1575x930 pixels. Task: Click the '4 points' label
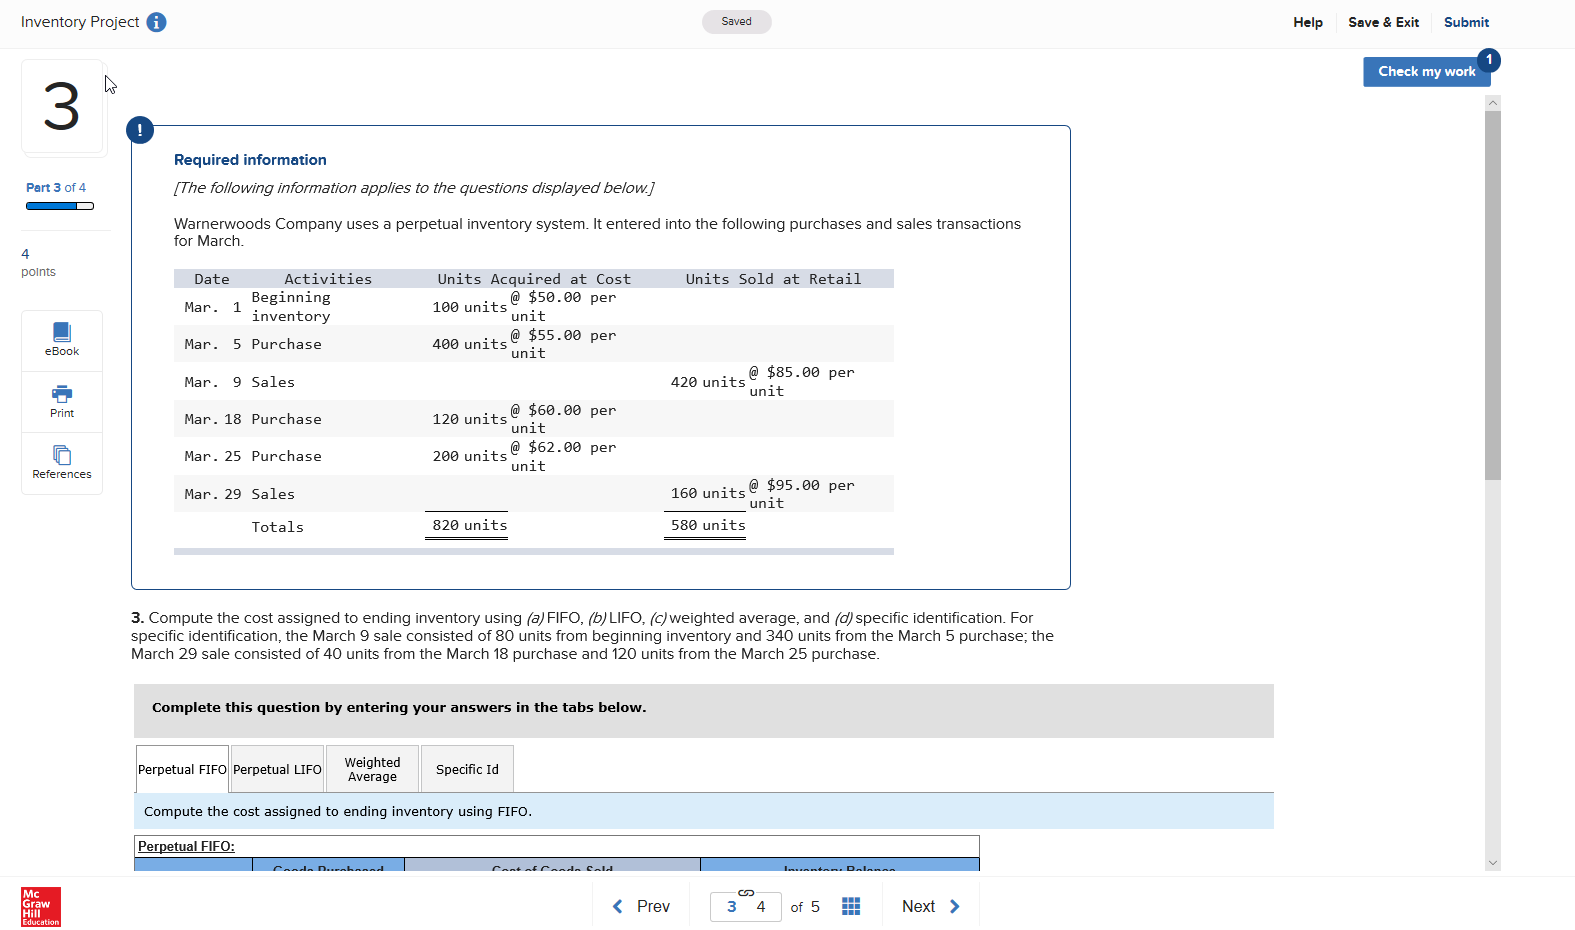[x=38, y=263]
